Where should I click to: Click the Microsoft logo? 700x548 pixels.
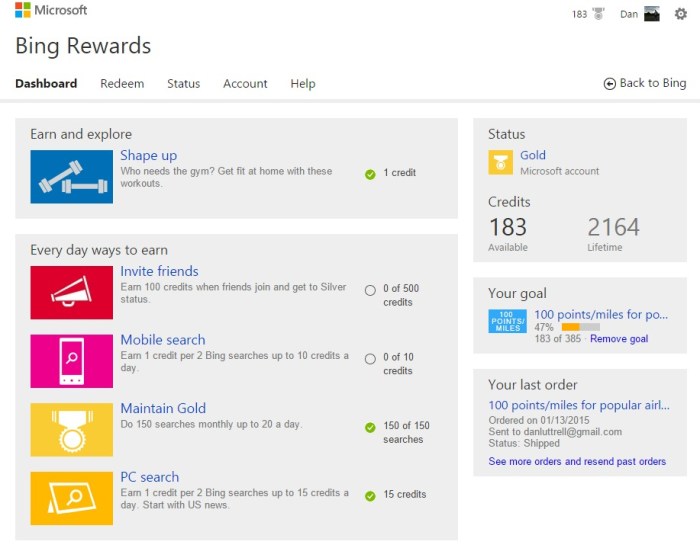[51, 10]
